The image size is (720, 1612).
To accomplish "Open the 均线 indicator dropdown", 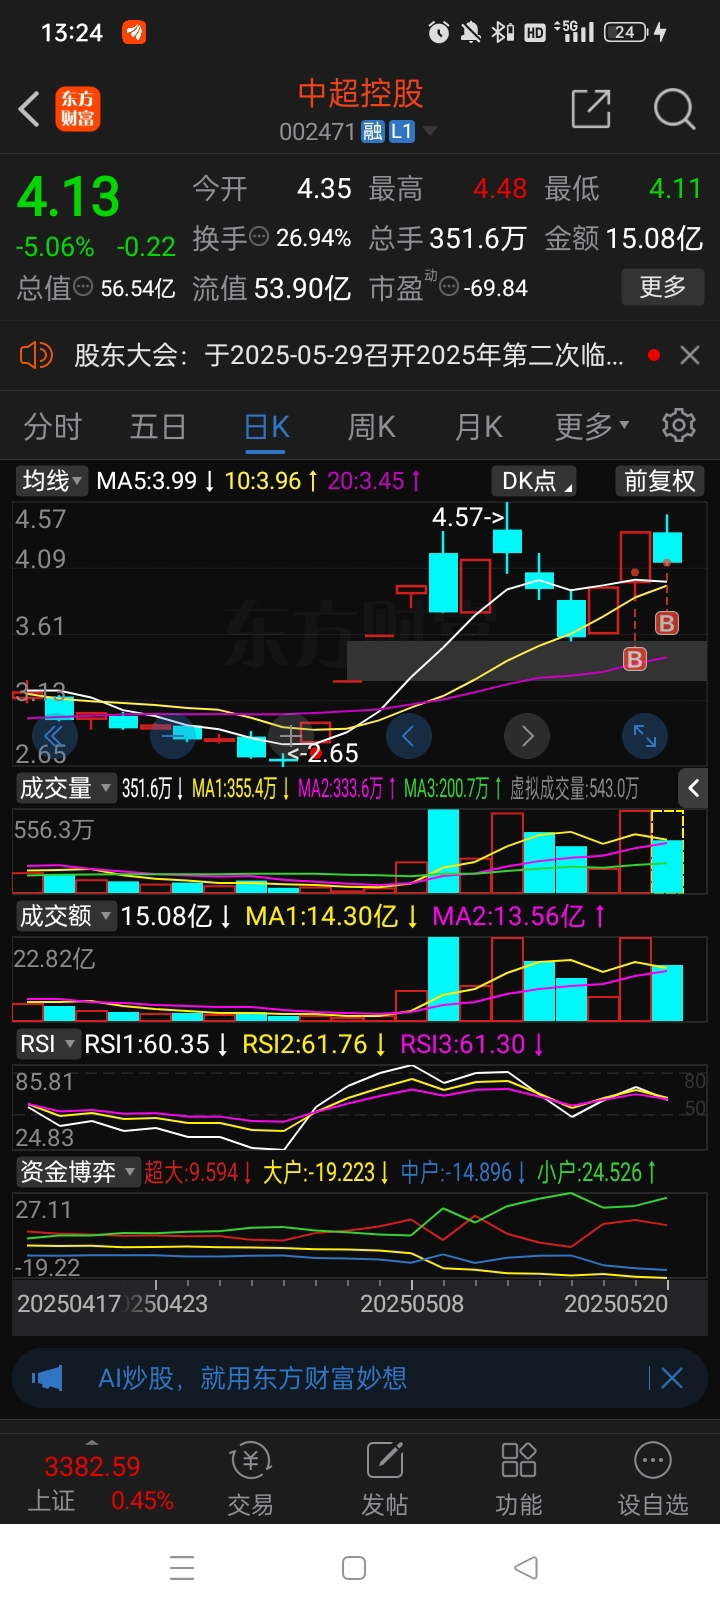I will [x=53, y=481].
